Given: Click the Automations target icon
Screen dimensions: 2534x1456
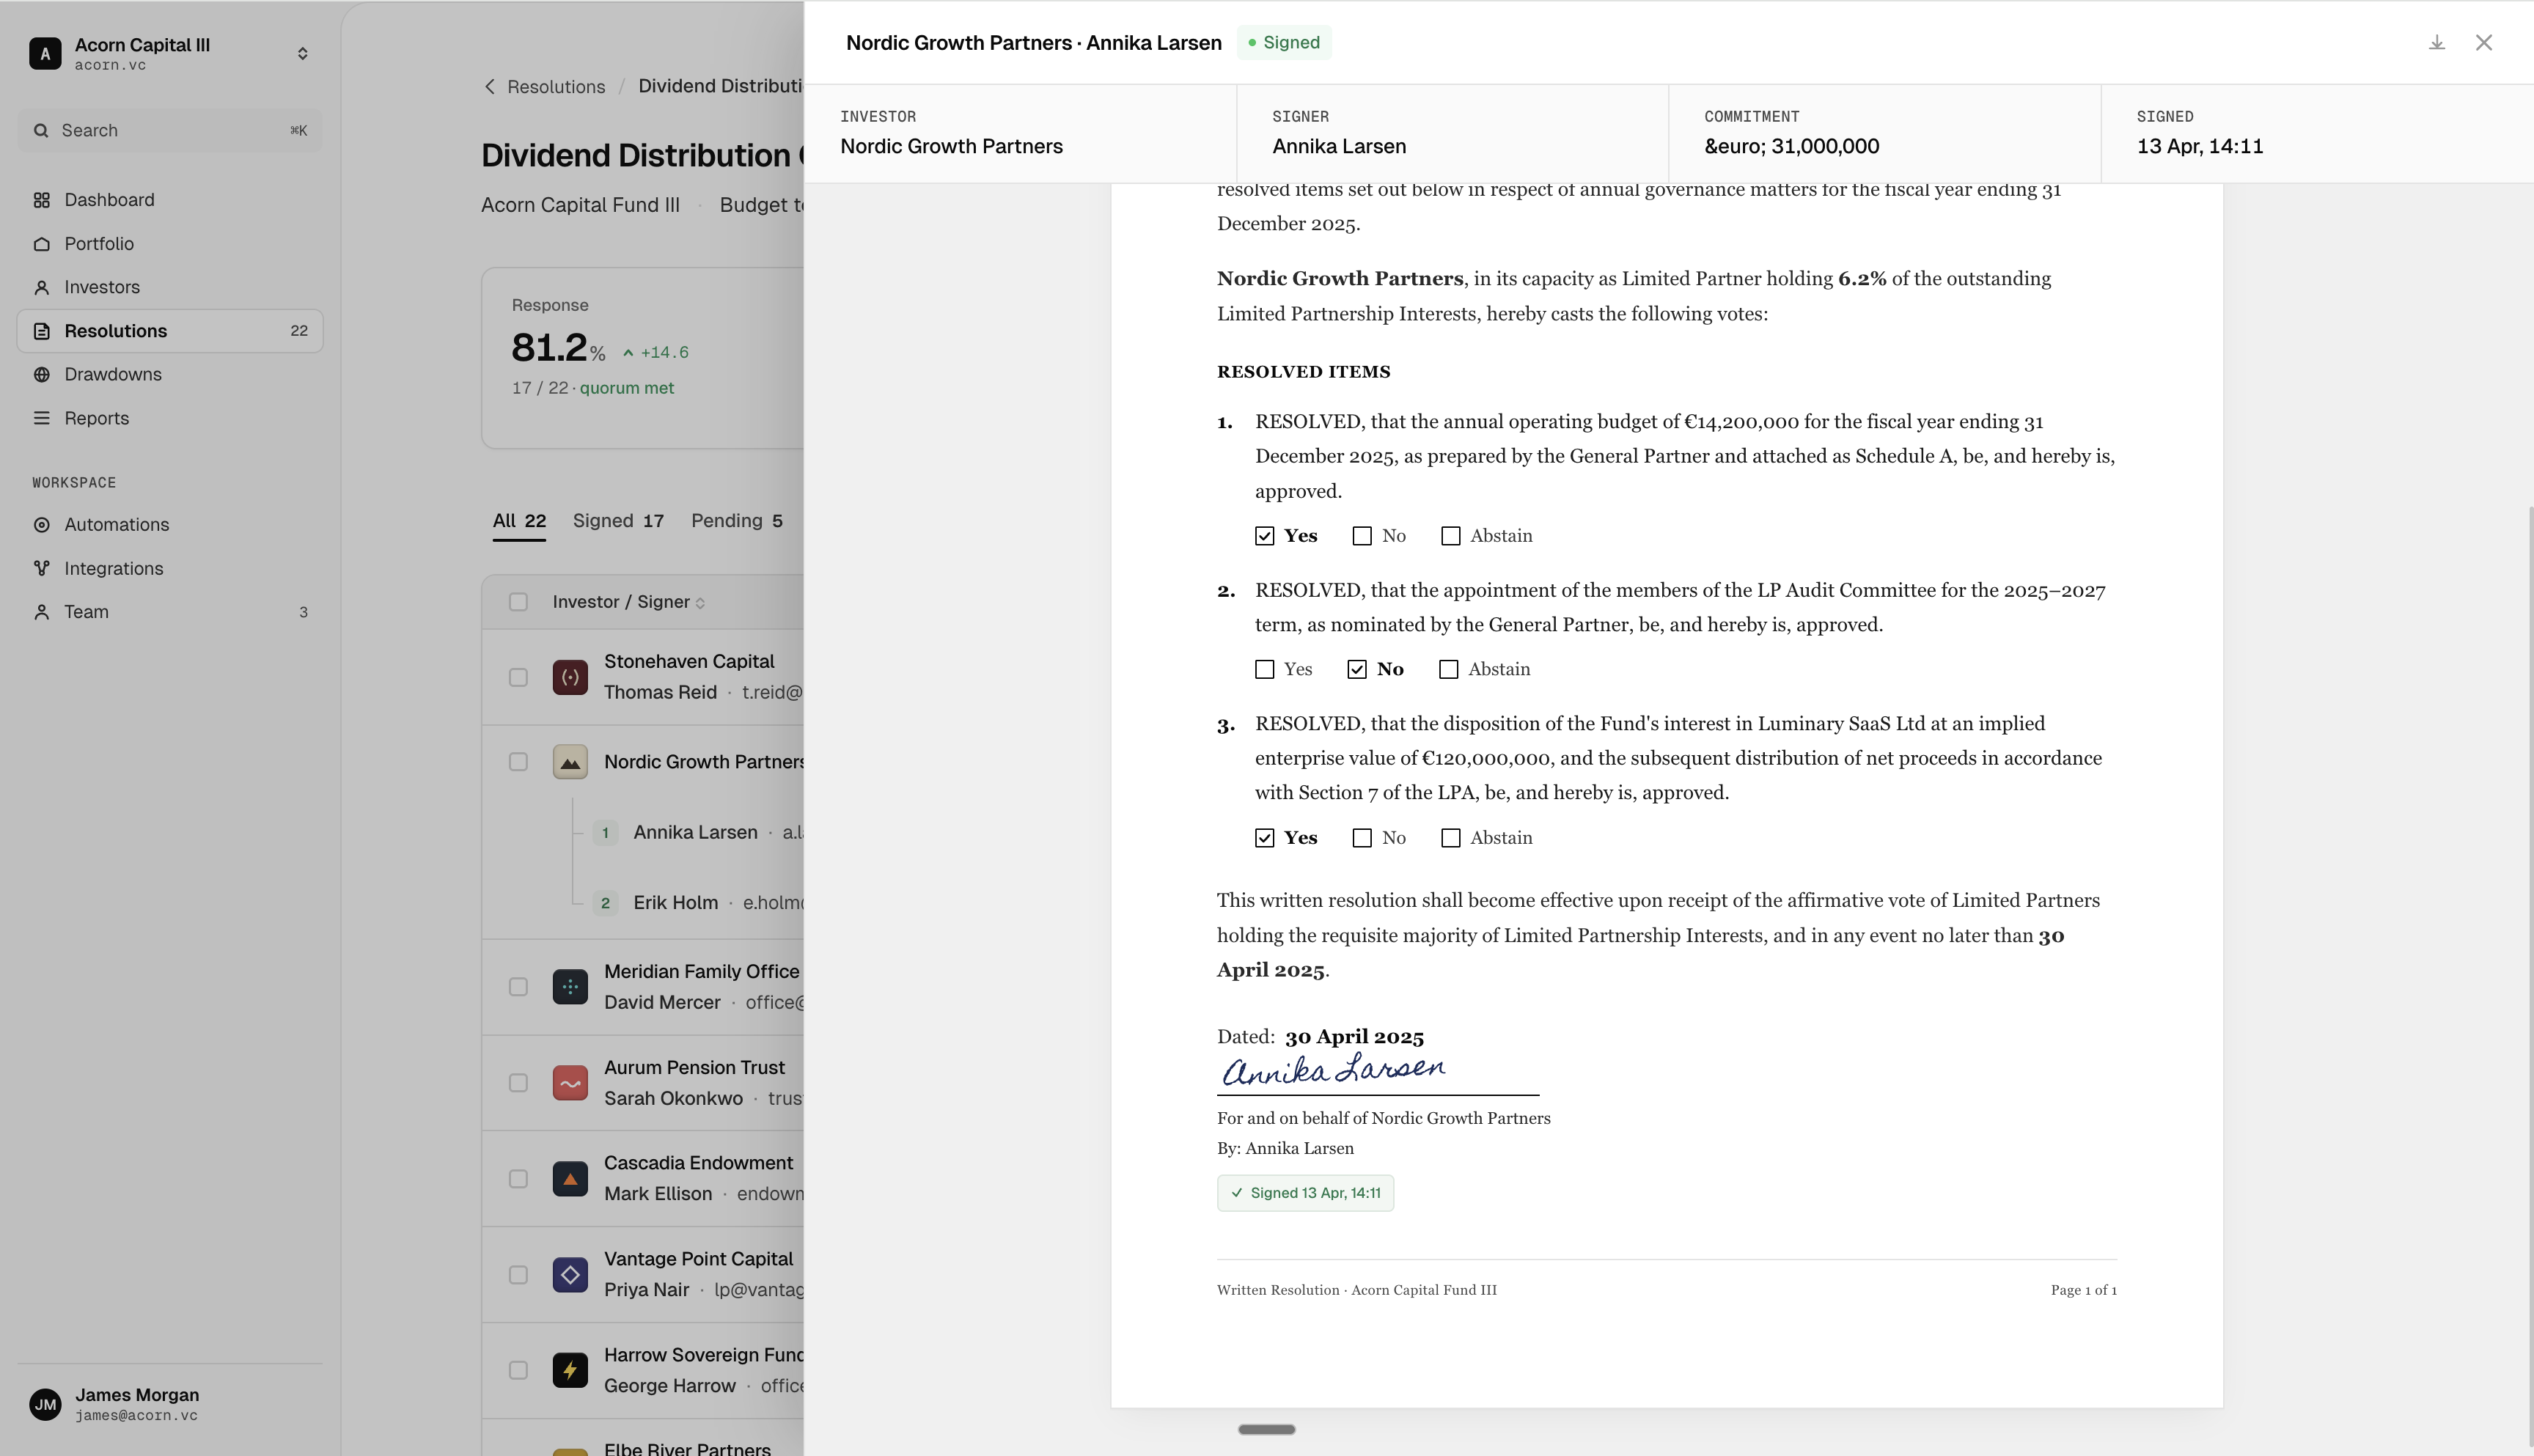Looking at the screenshot, I should click(41, 525).
